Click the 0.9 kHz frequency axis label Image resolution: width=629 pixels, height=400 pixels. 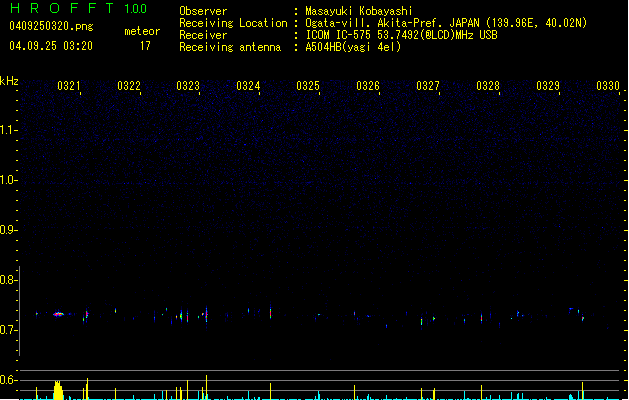[8, 230]
